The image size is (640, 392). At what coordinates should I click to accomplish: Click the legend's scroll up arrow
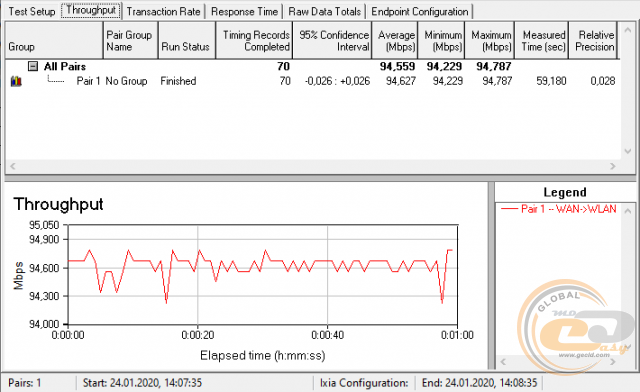coord(628,212)
